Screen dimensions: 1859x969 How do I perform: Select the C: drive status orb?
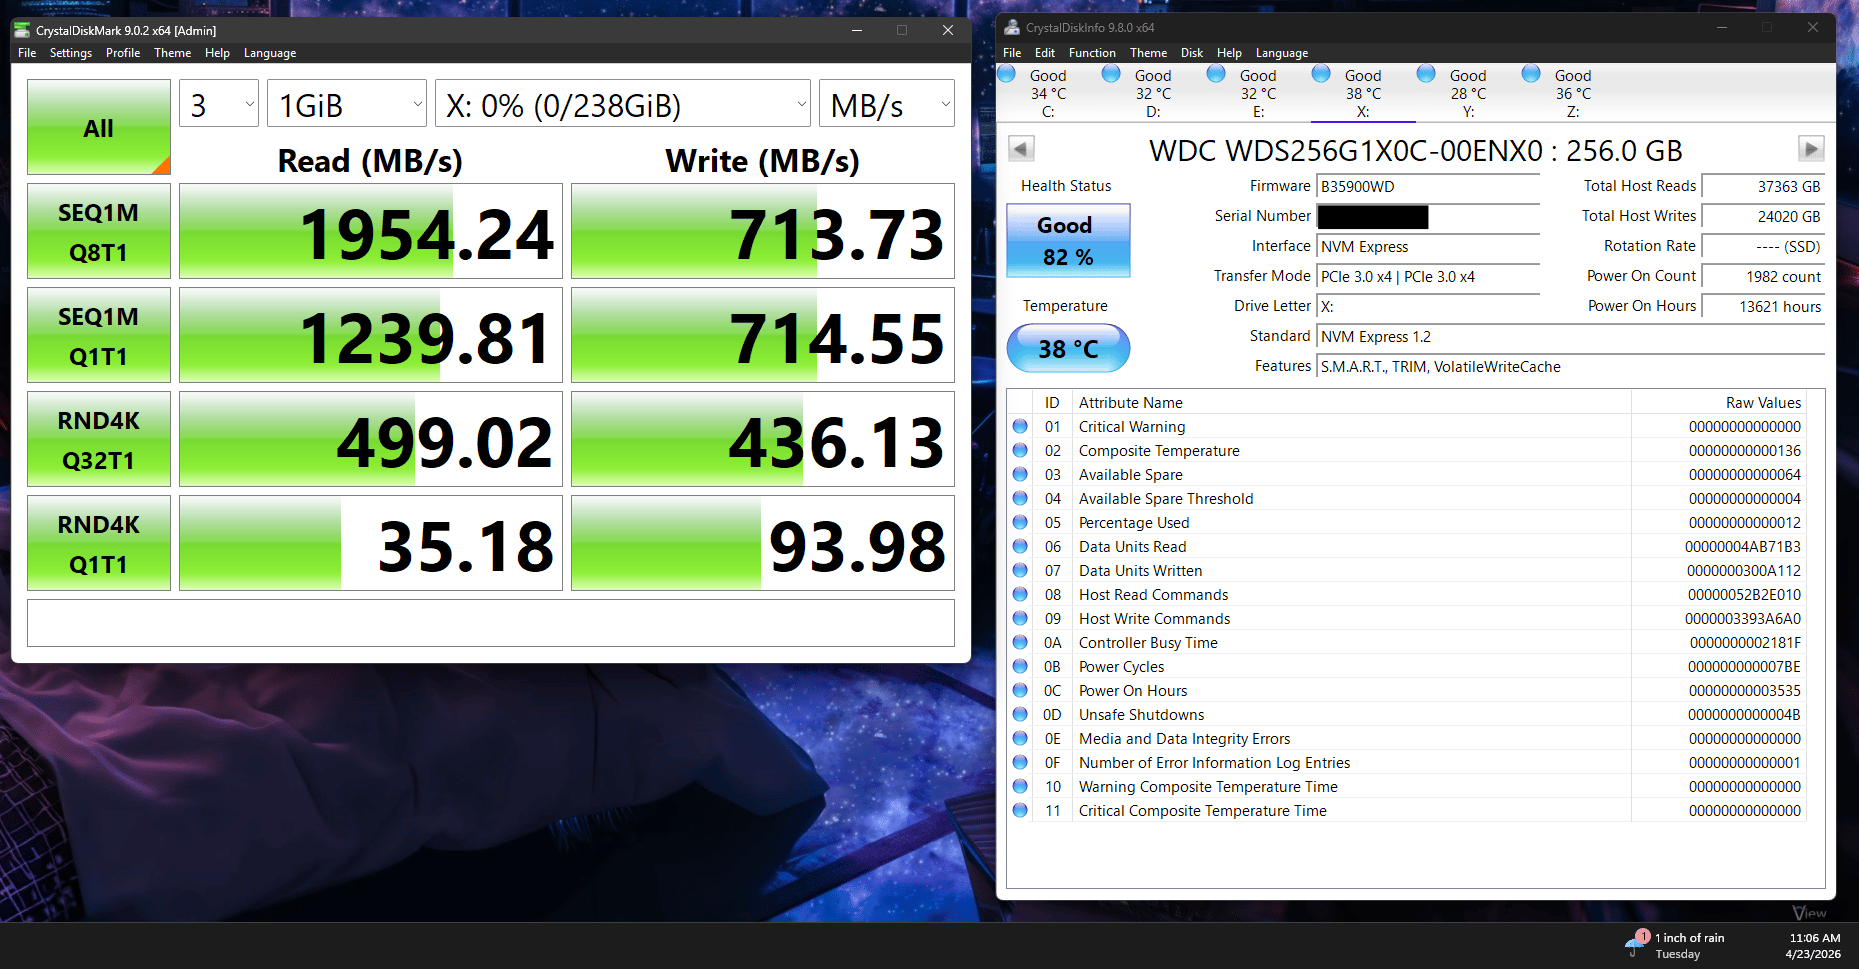tap(1007, 74)
